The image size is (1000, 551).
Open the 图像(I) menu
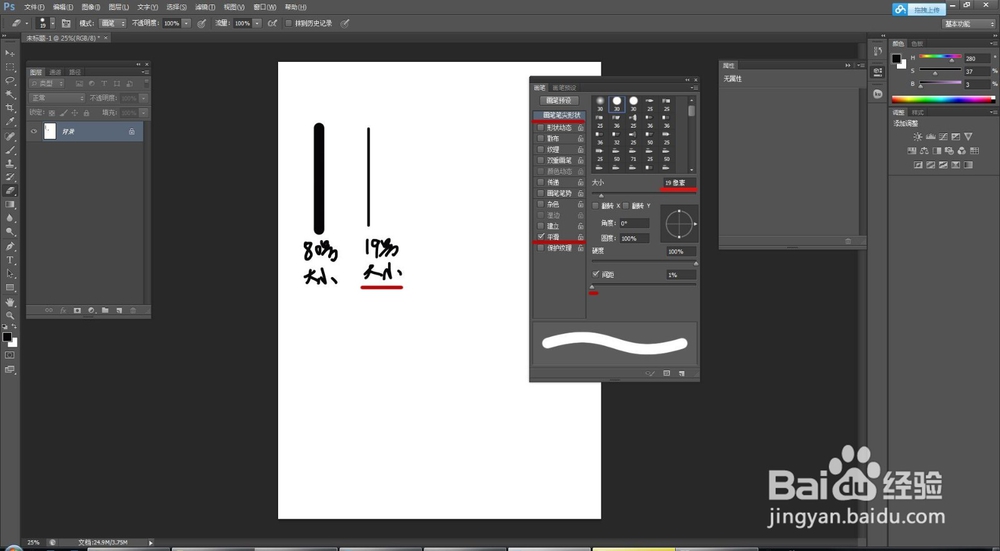(x=91, y=7)
